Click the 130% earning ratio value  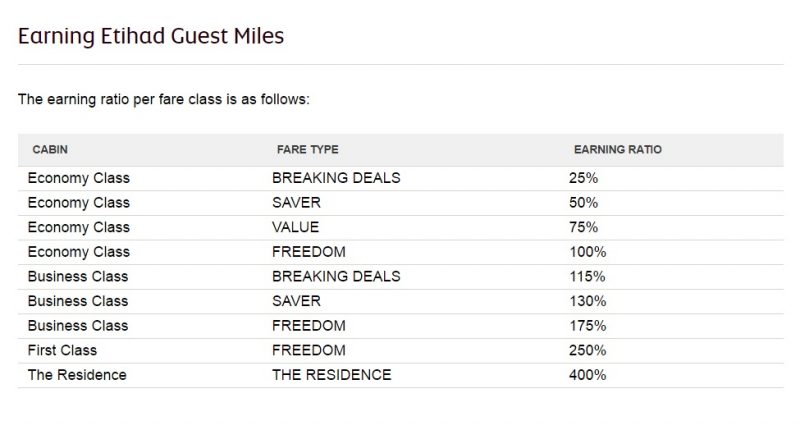click(x=588, y=301)
